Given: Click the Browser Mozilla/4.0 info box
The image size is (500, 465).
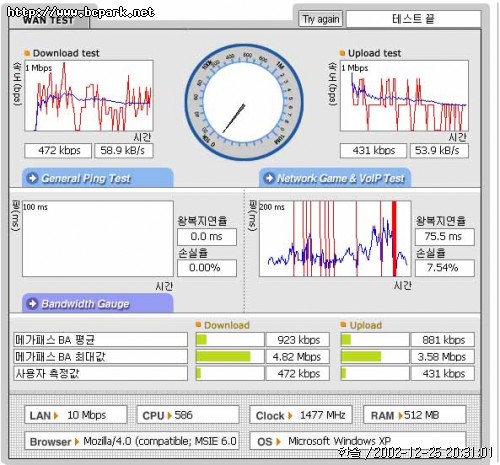Looking at the screenshot, I should pos(132,441).
